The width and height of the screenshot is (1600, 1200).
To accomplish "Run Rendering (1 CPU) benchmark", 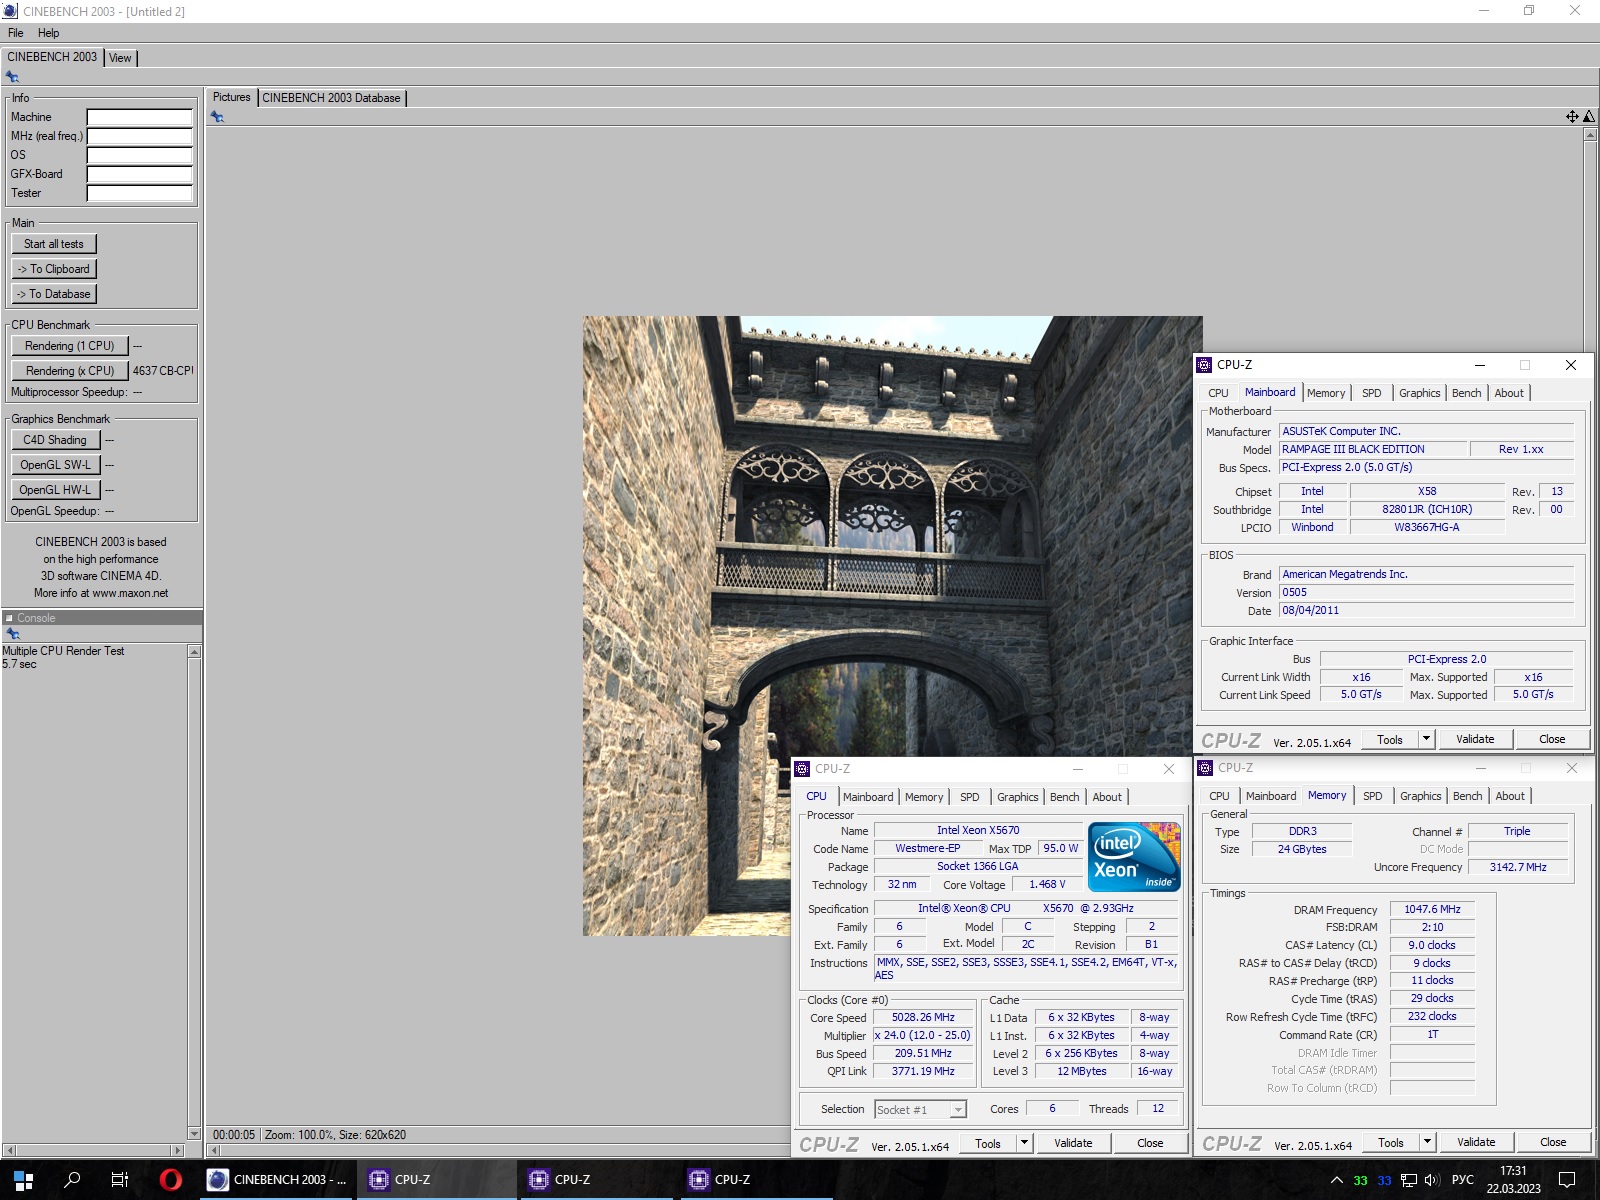I will 70,346.
